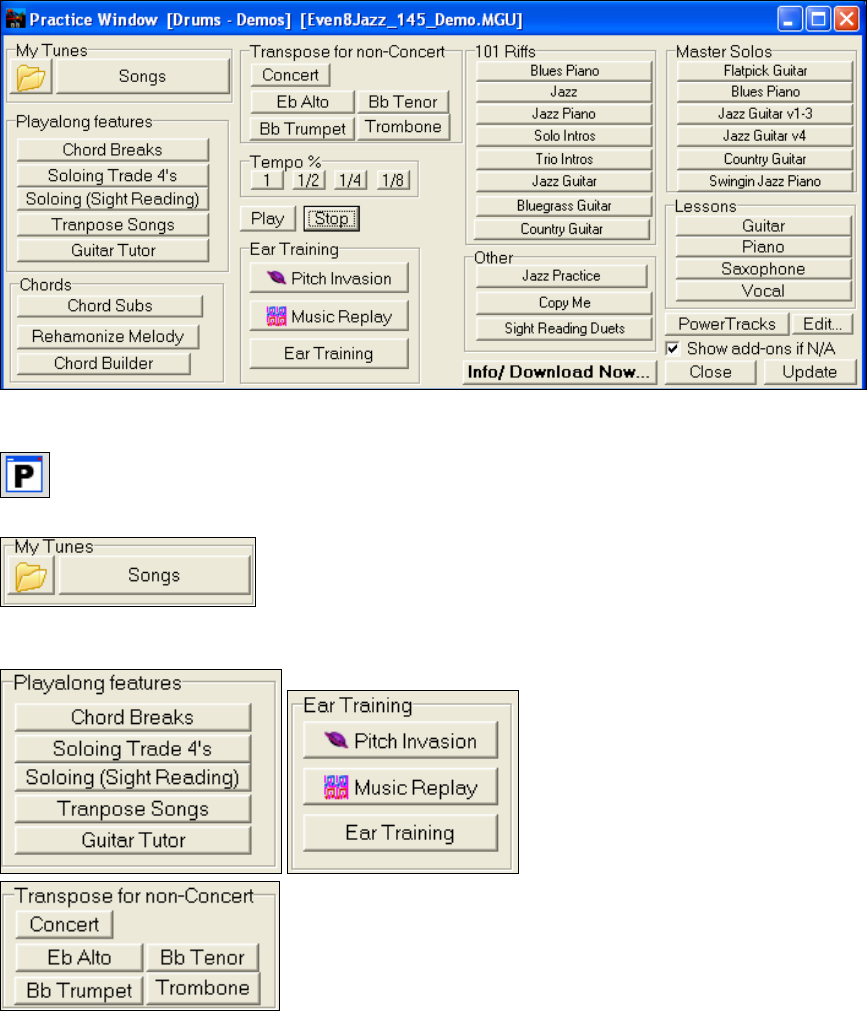Open Bluegrass Guitar riffs
867x1011 pixels.
(564, 206)
